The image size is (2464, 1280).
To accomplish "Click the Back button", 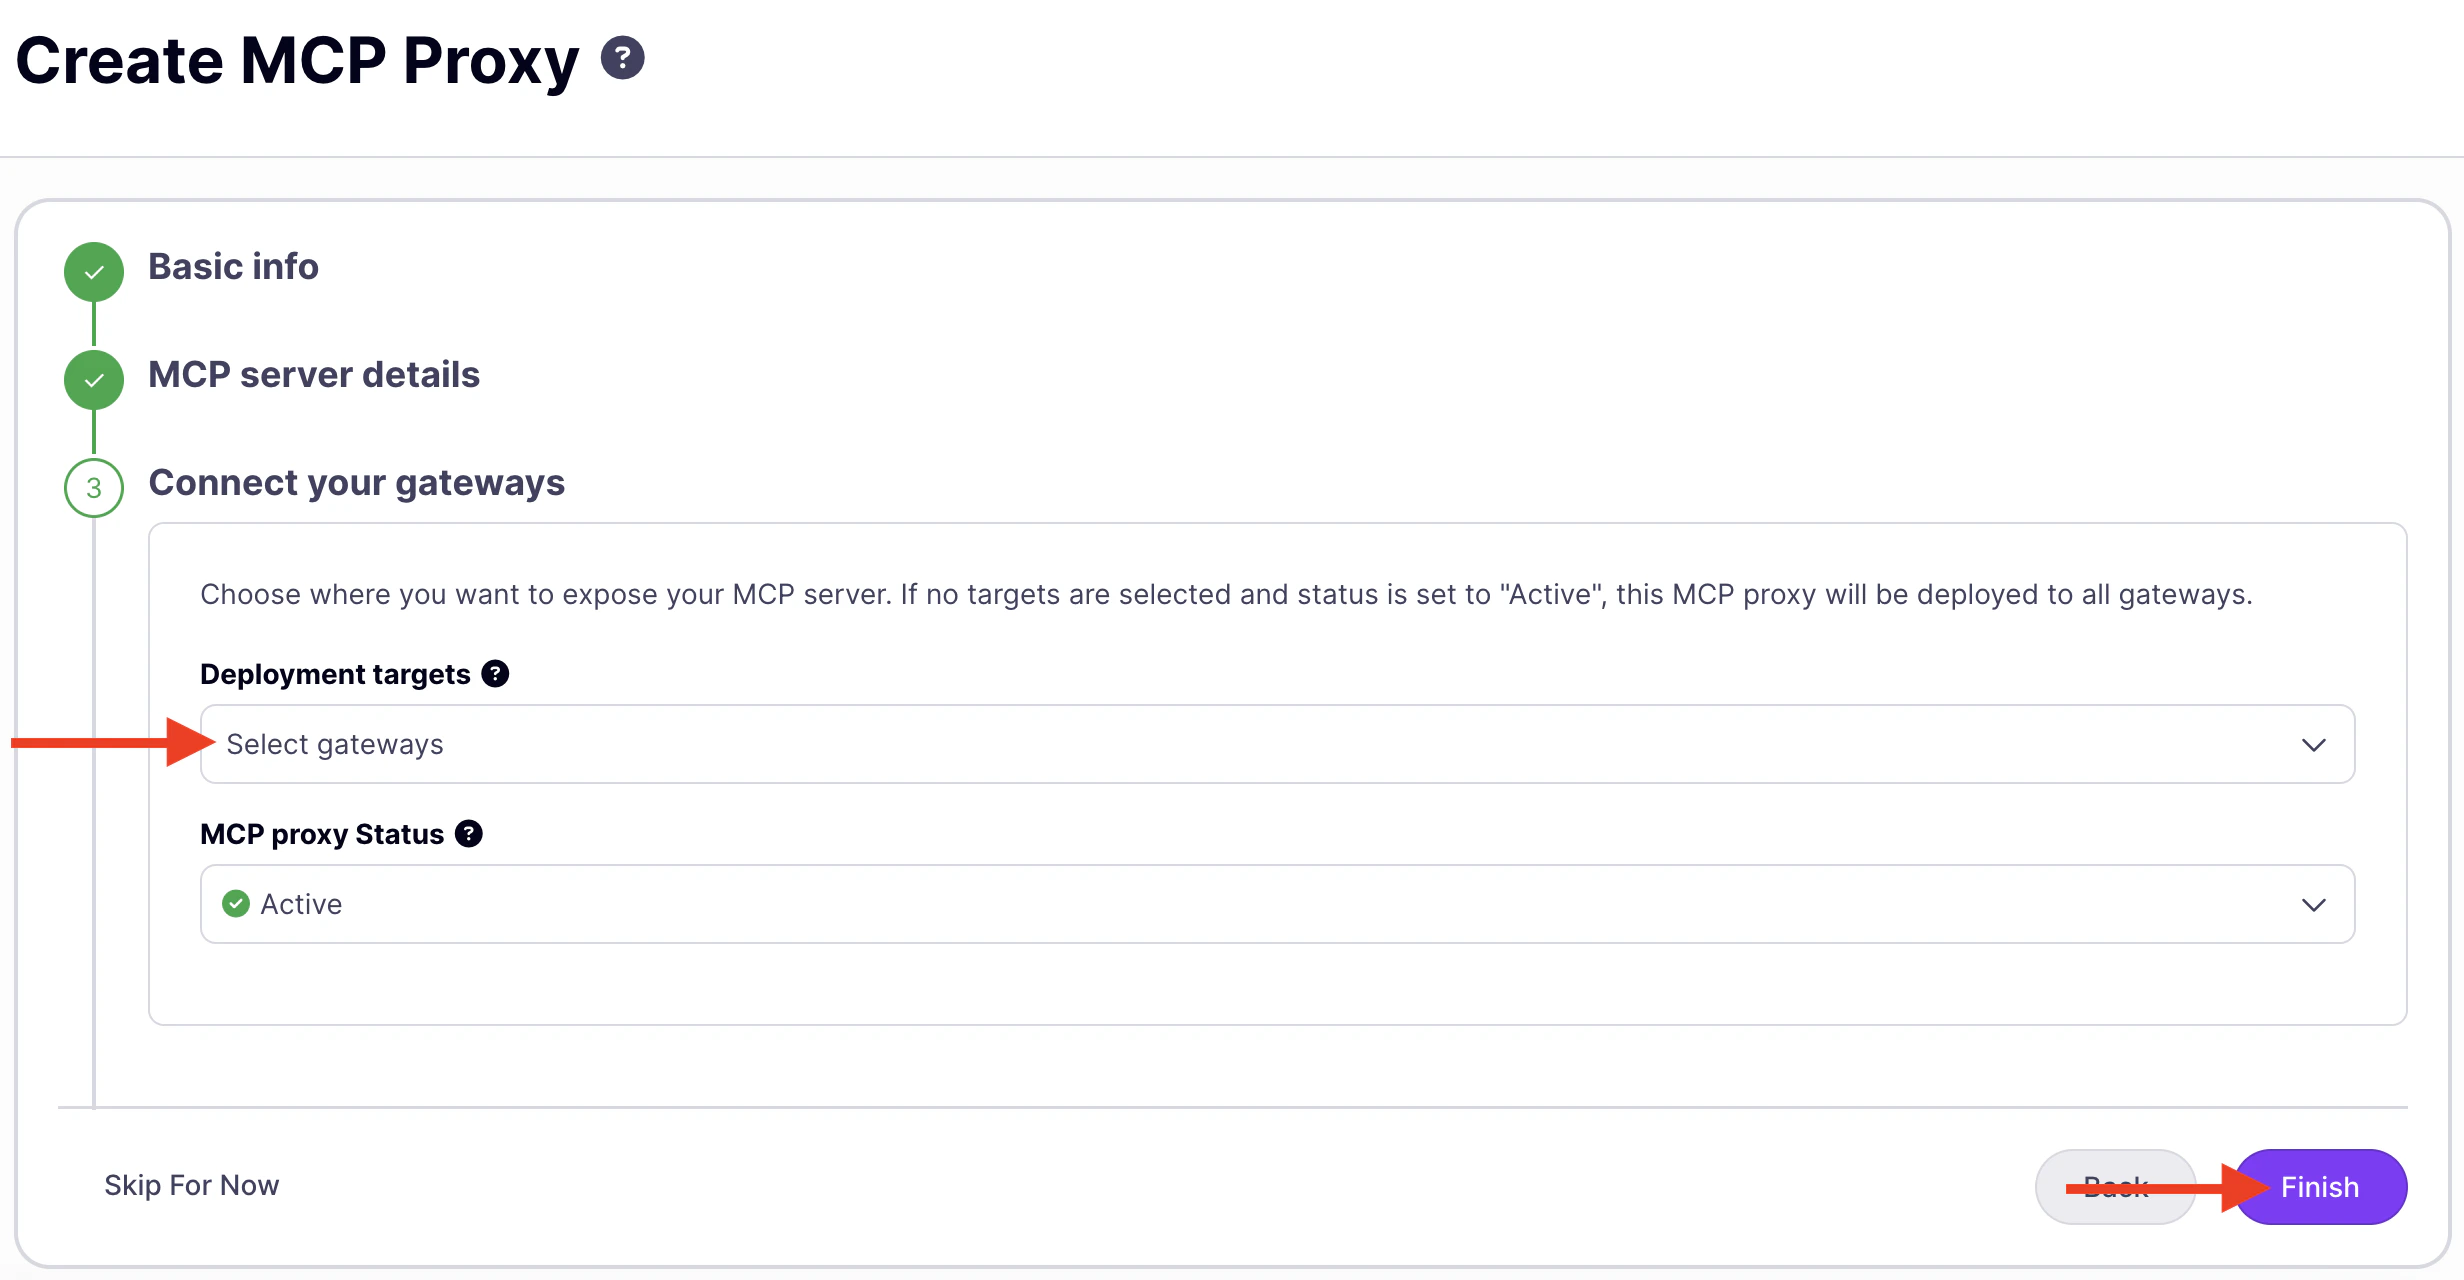I will 2116,1187.
